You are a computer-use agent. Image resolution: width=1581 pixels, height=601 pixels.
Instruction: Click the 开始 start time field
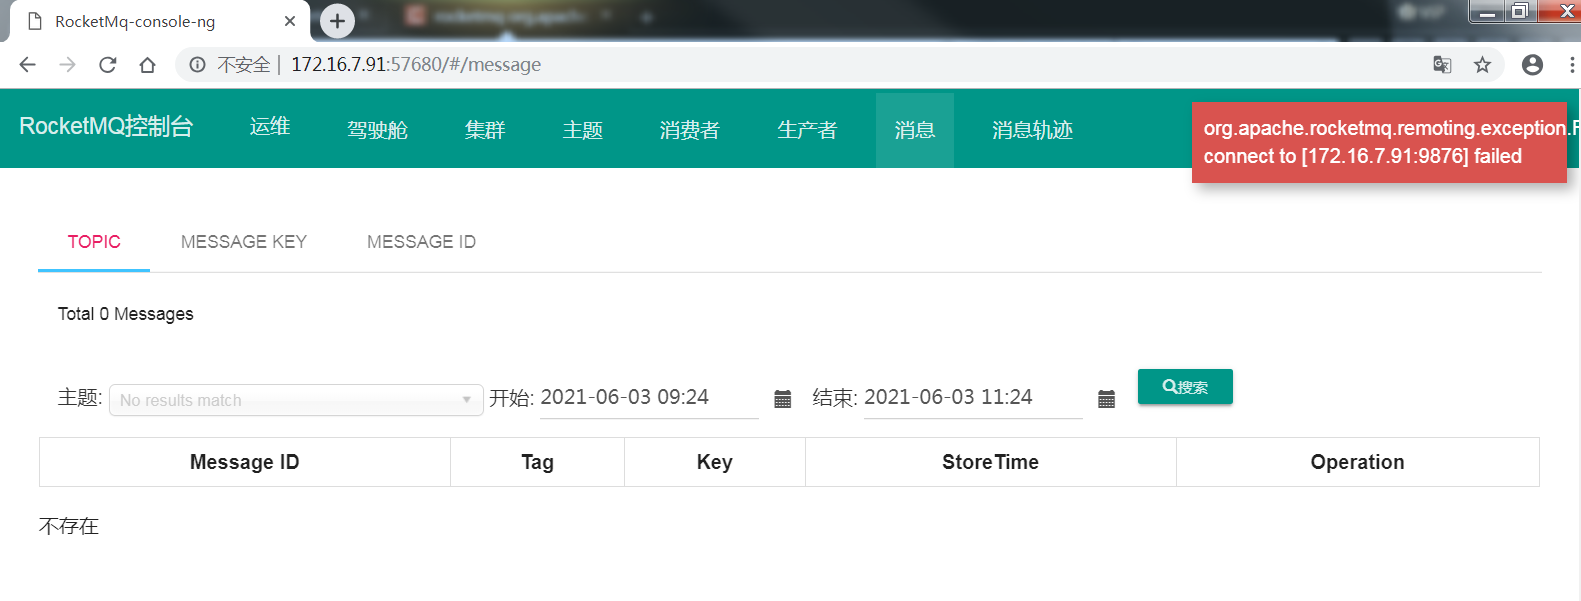tap(649, 398)
